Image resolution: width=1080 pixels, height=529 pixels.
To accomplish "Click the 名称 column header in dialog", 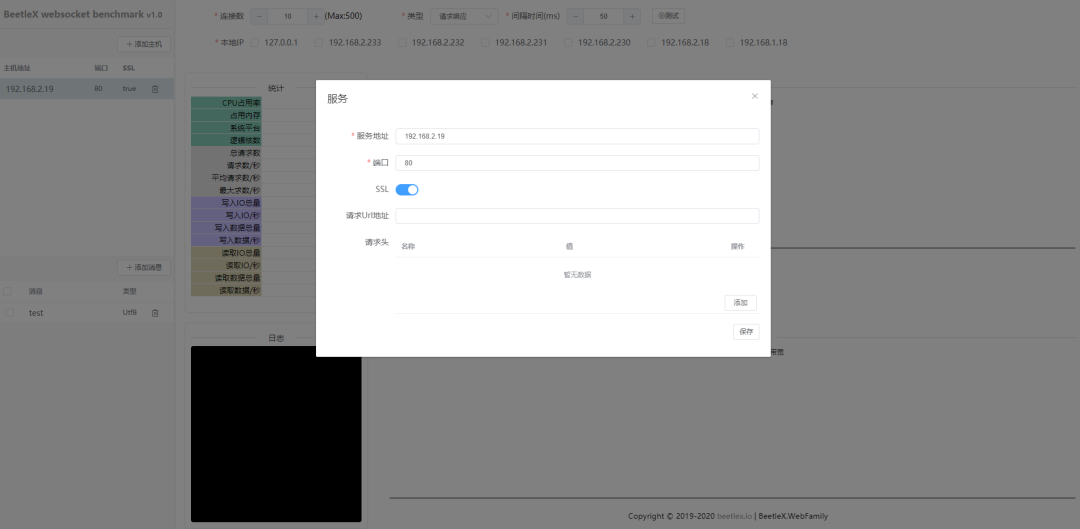I will pos(408,247).
